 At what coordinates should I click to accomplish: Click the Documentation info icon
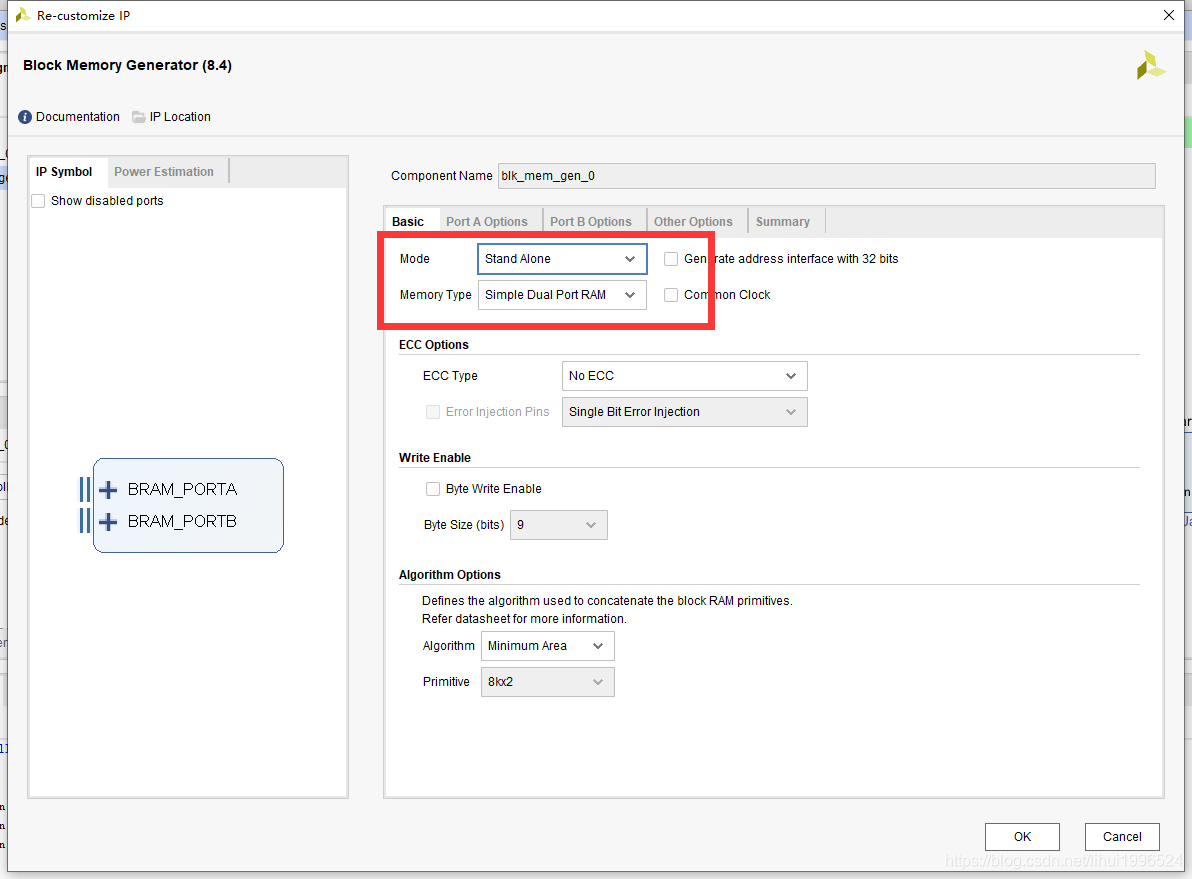tap(24, 116)
